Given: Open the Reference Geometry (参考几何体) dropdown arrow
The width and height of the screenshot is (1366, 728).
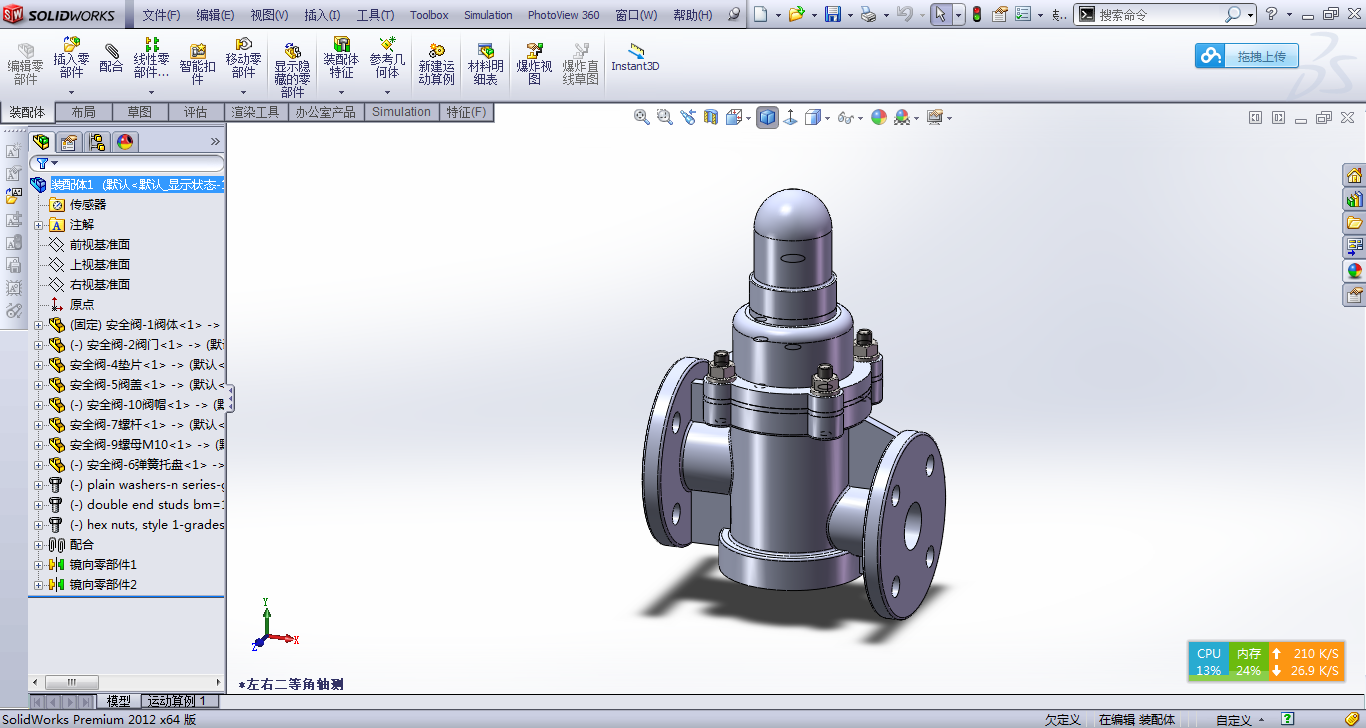Looking at the screenshot, I should 387,93.
